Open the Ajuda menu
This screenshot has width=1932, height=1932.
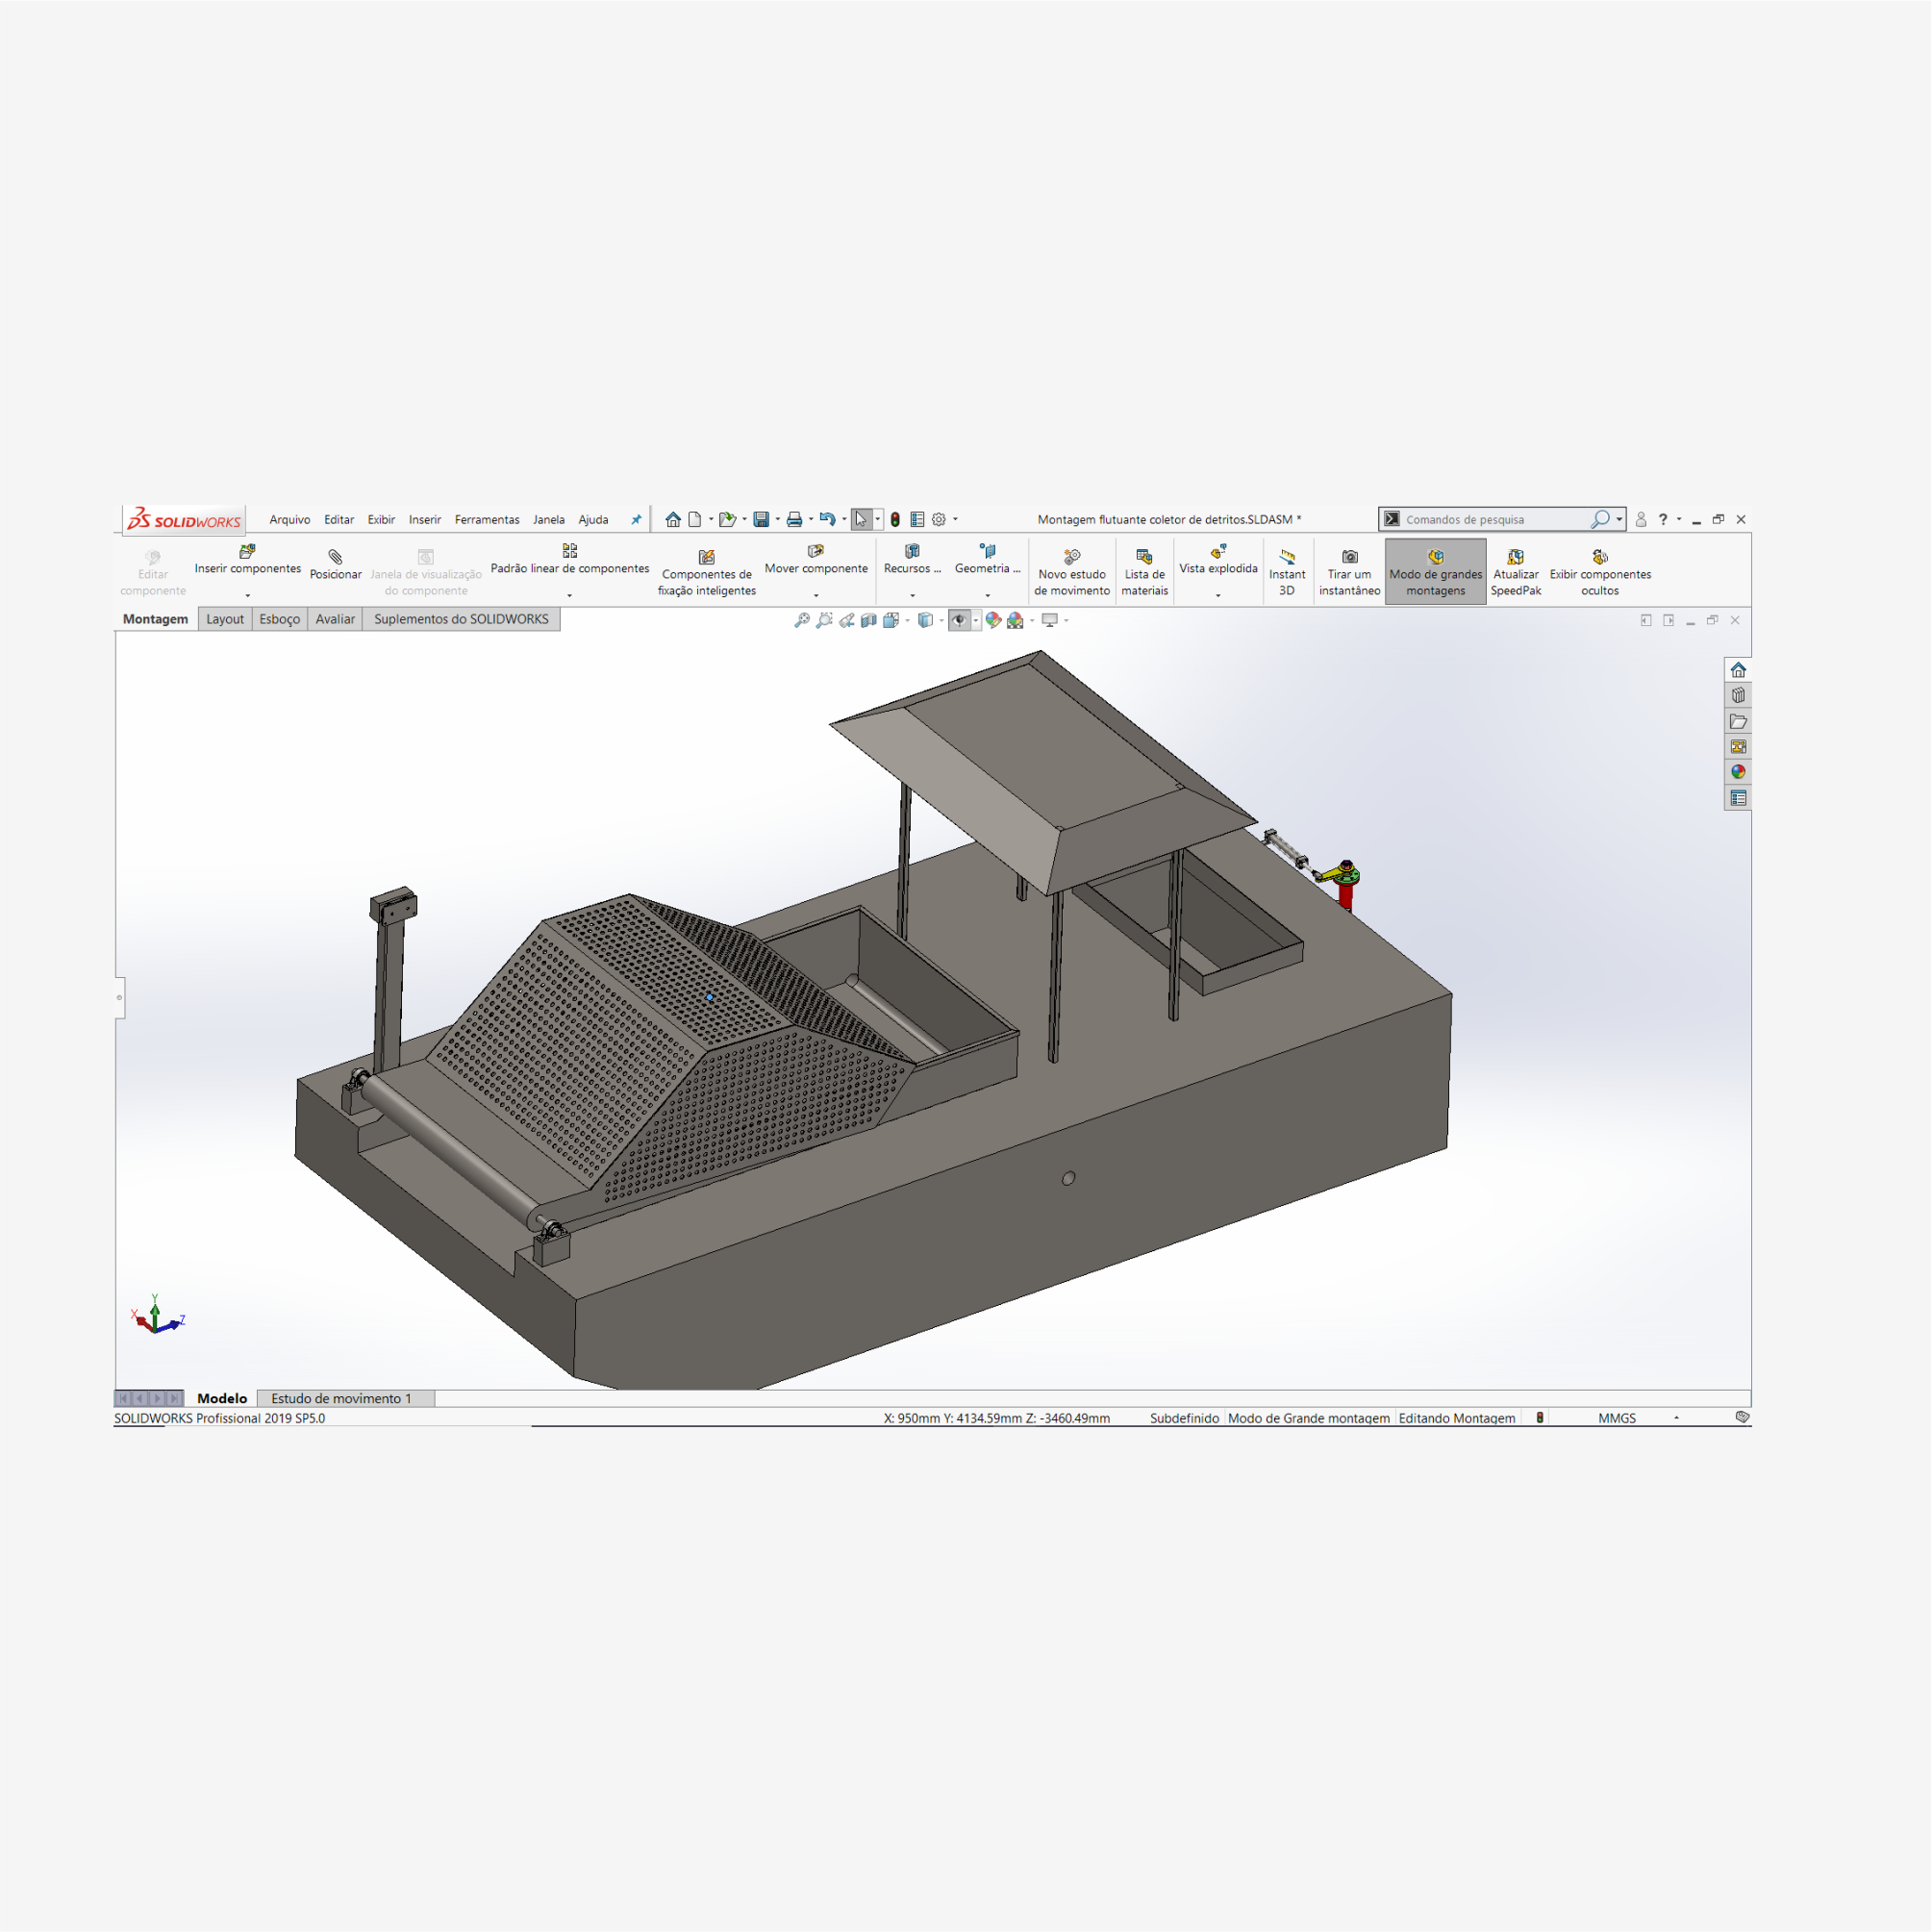[x=593, y=520]
